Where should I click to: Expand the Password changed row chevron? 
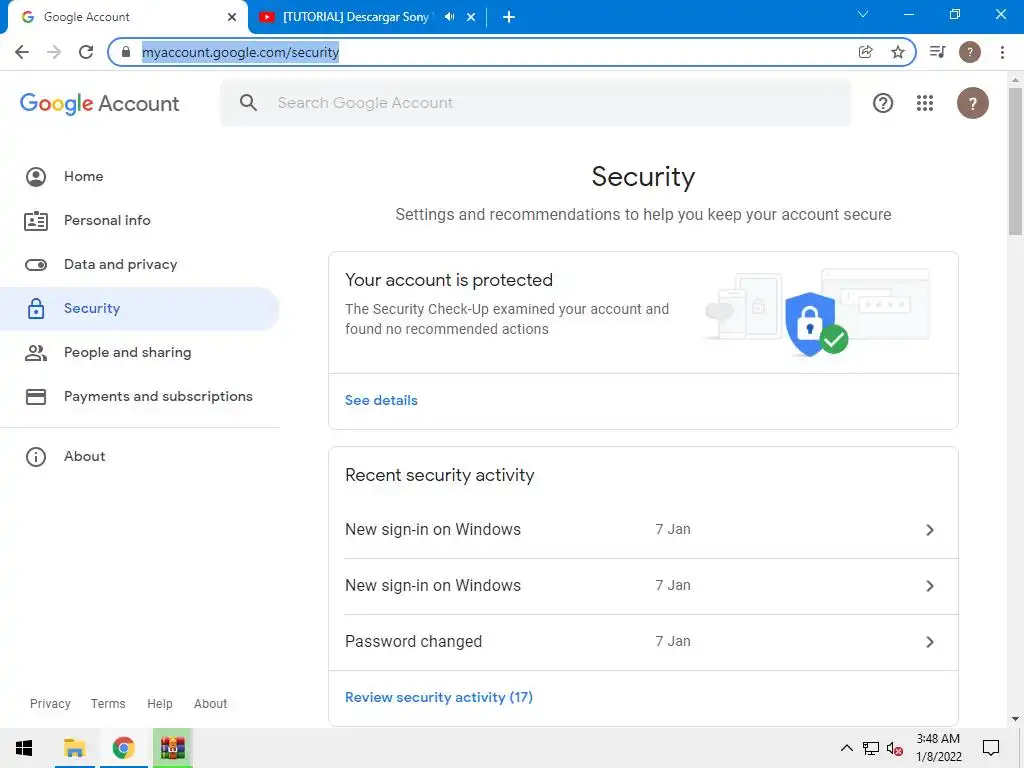930,642
